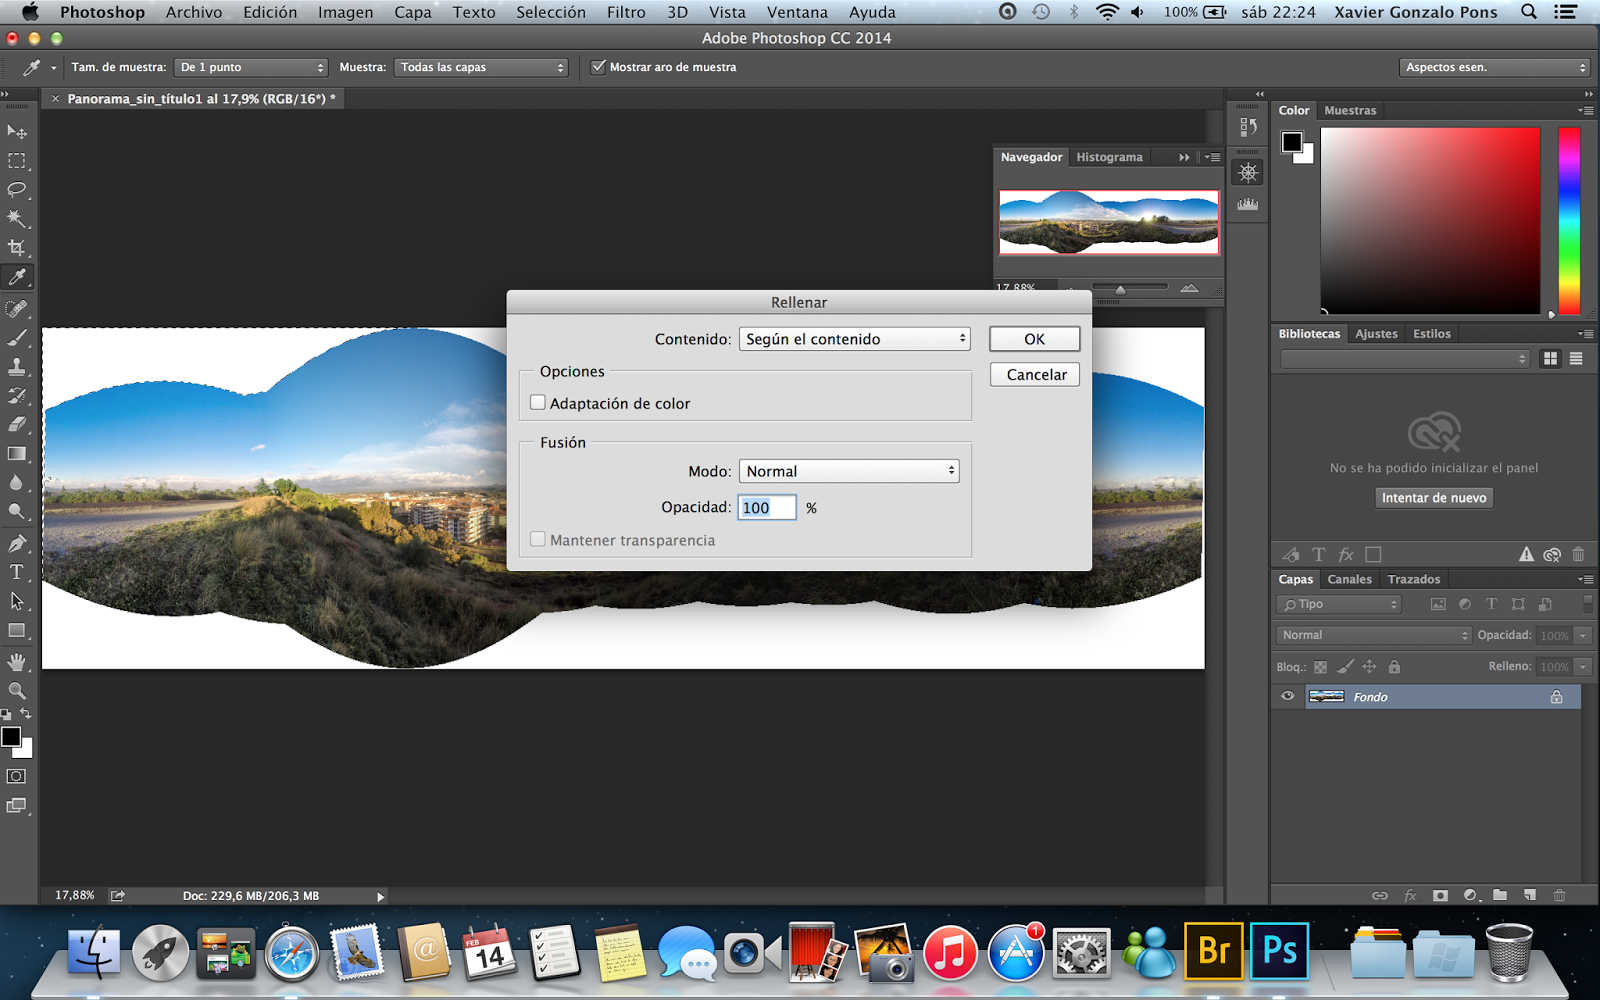
Task: Open the Selección menu
Action: click(x=551, y=12)
